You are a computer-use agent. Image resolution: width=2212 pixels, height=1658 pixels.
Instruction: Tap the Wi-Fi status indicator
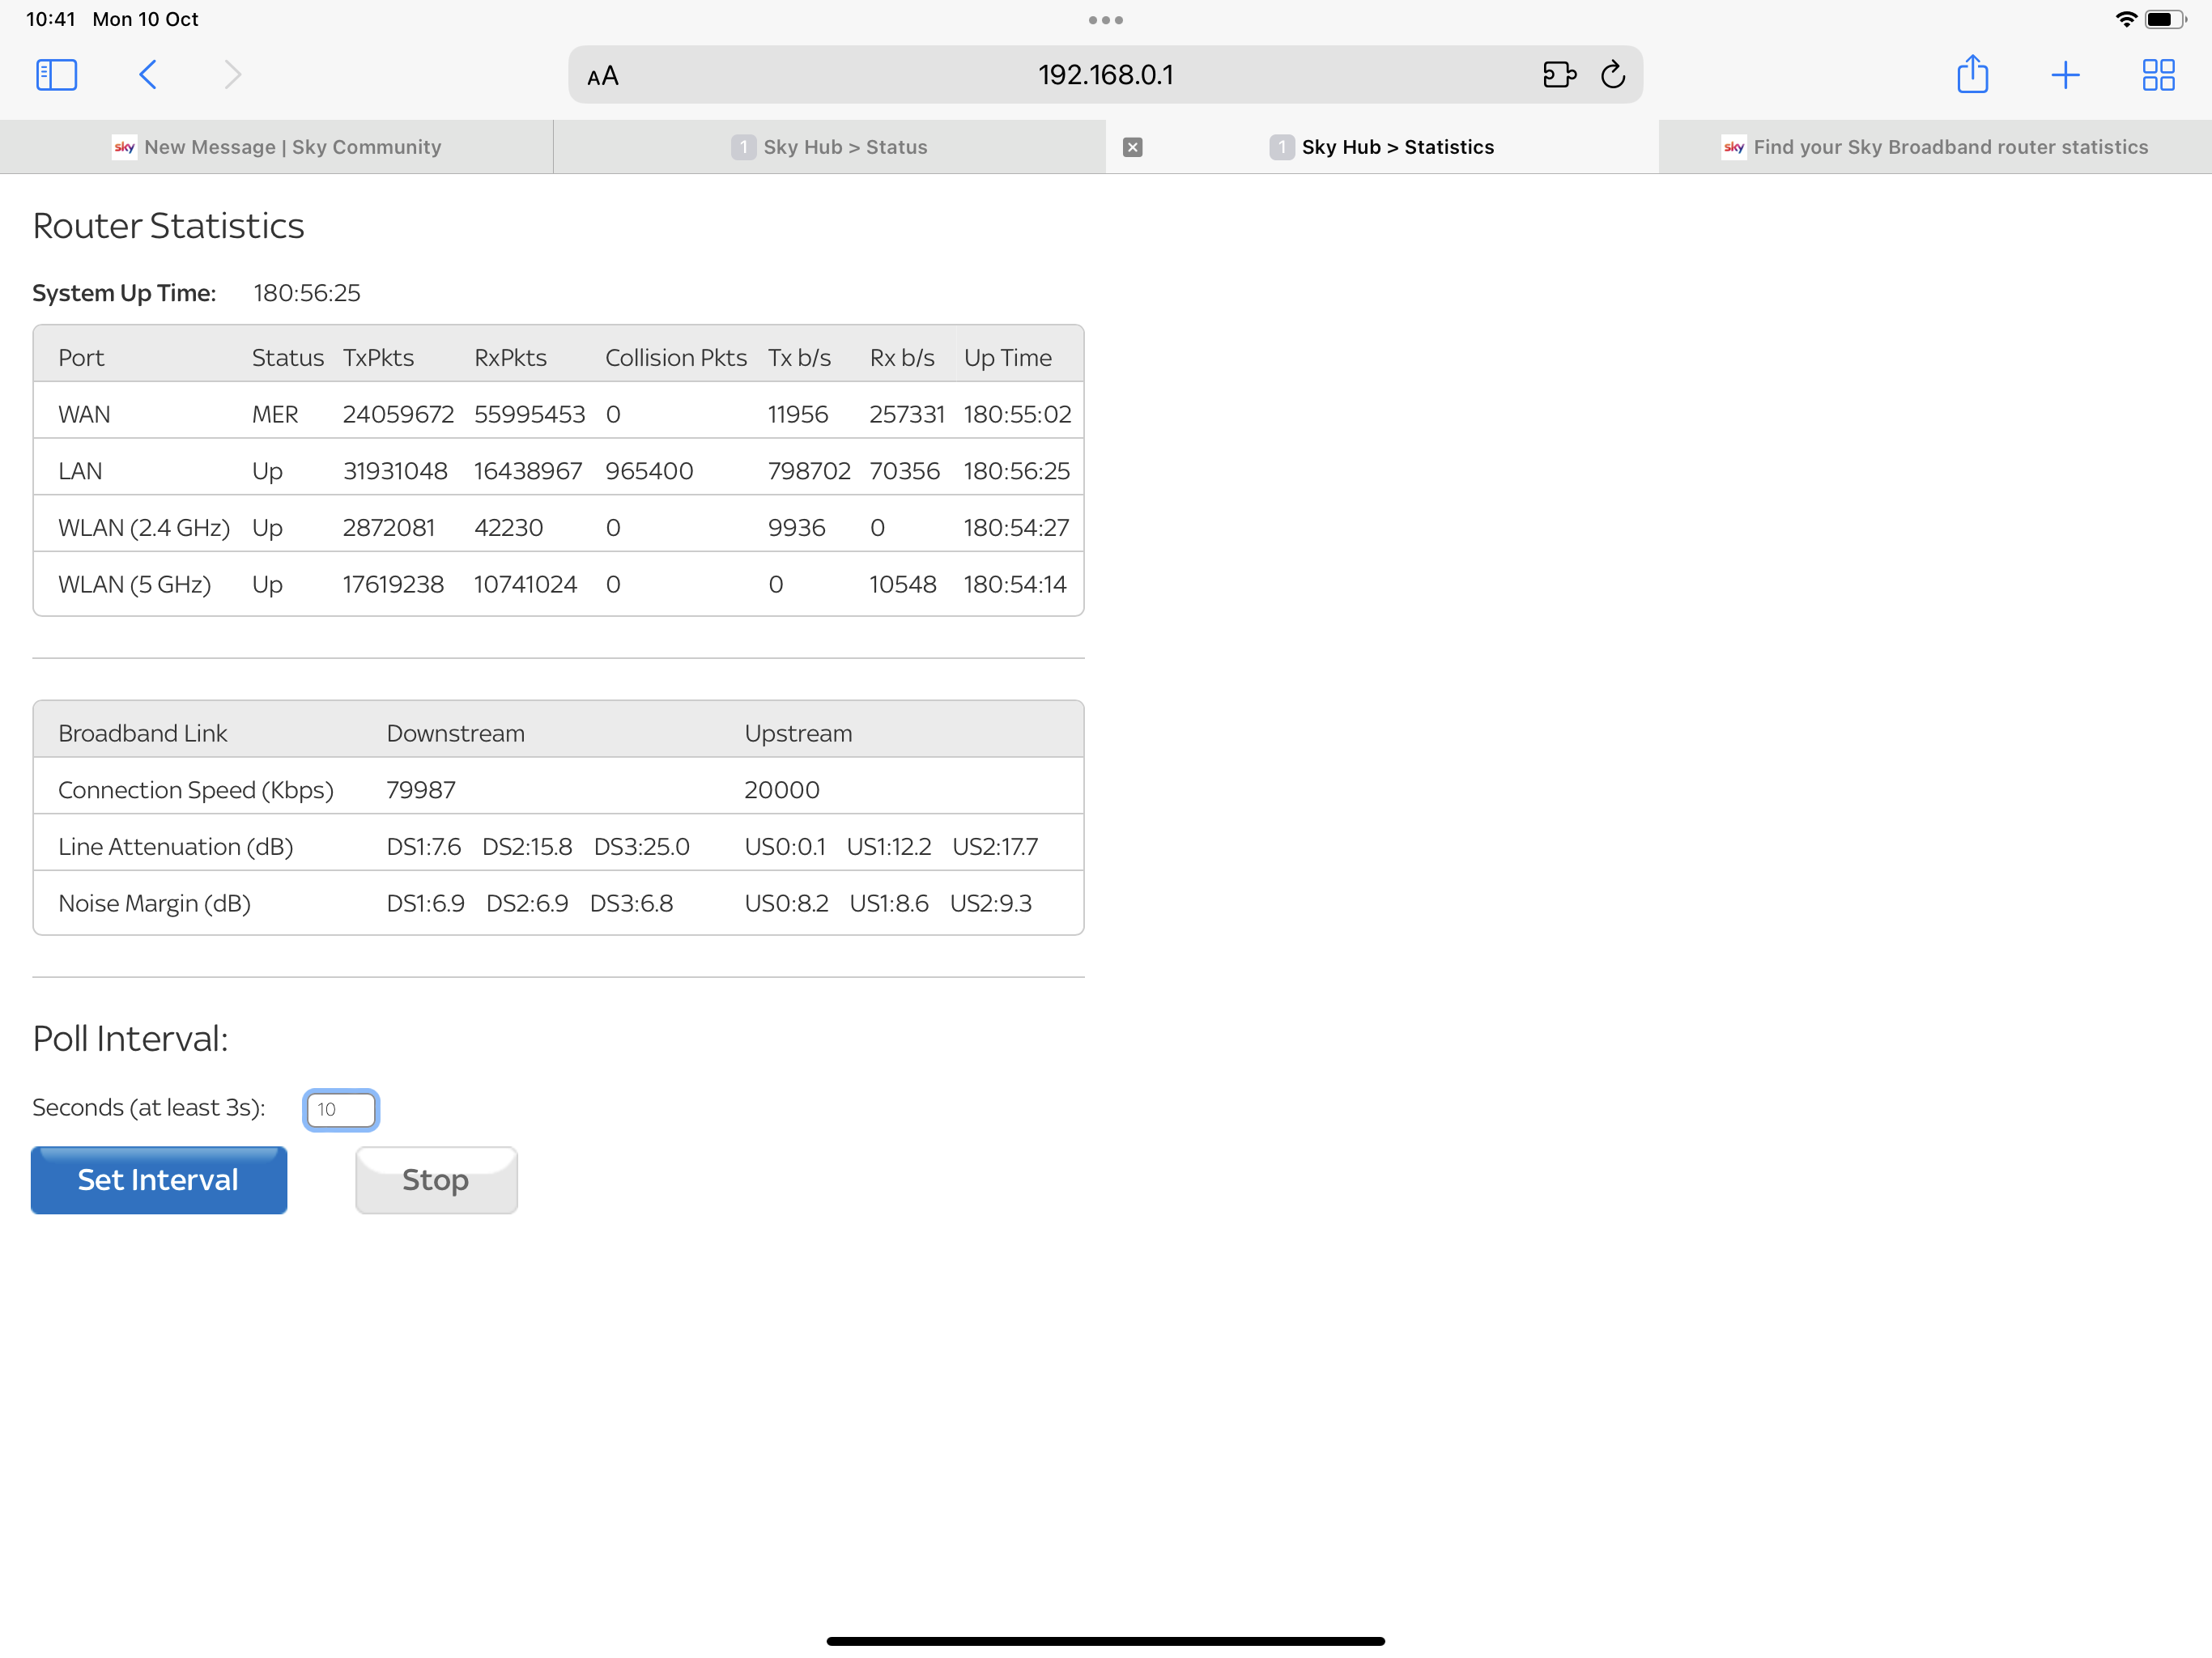[x=2126, y=19]
